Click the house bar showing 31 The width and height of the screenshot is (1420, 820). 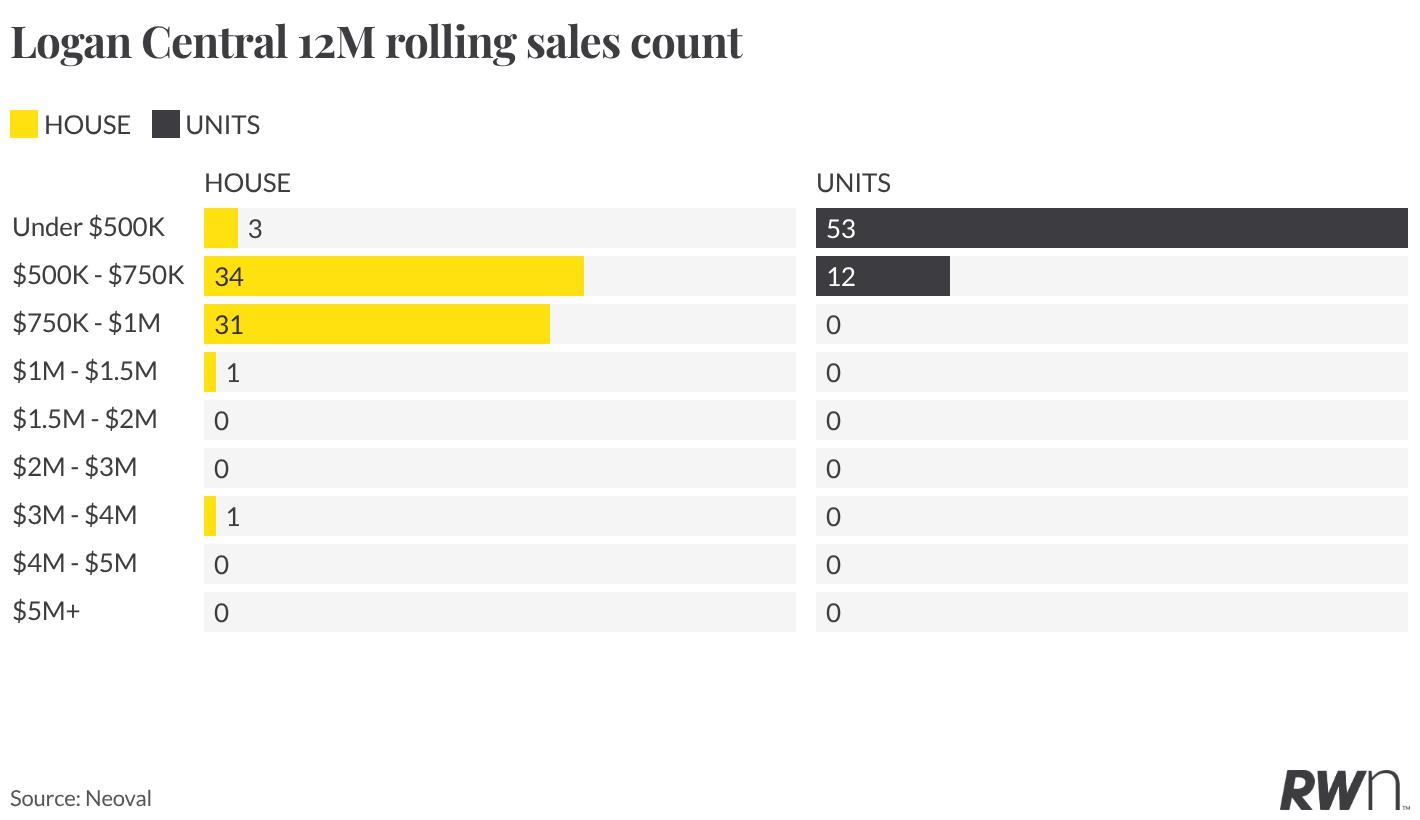click(377, 324)
